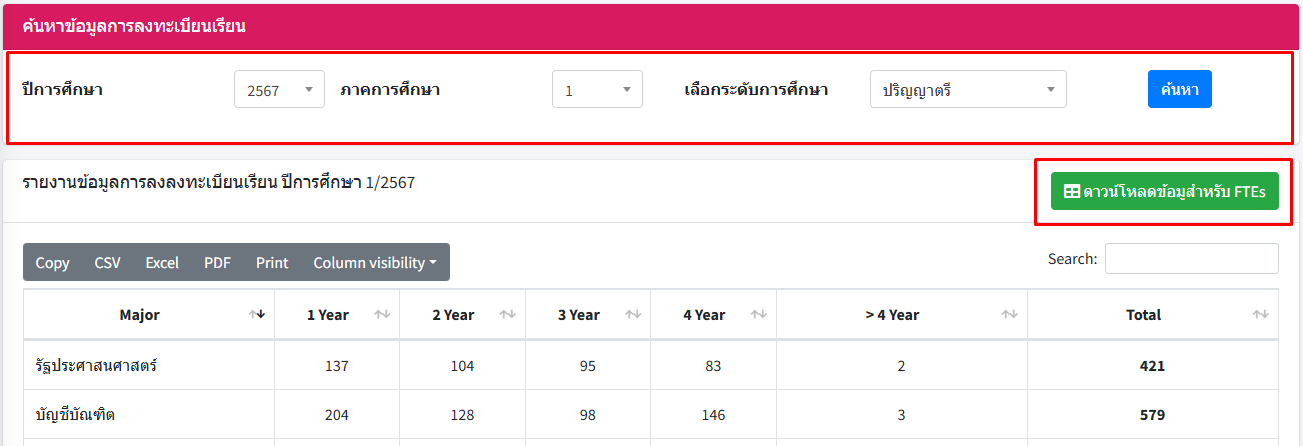Export the table as CSV
The image size is (1303, 446).
[107, 263]
